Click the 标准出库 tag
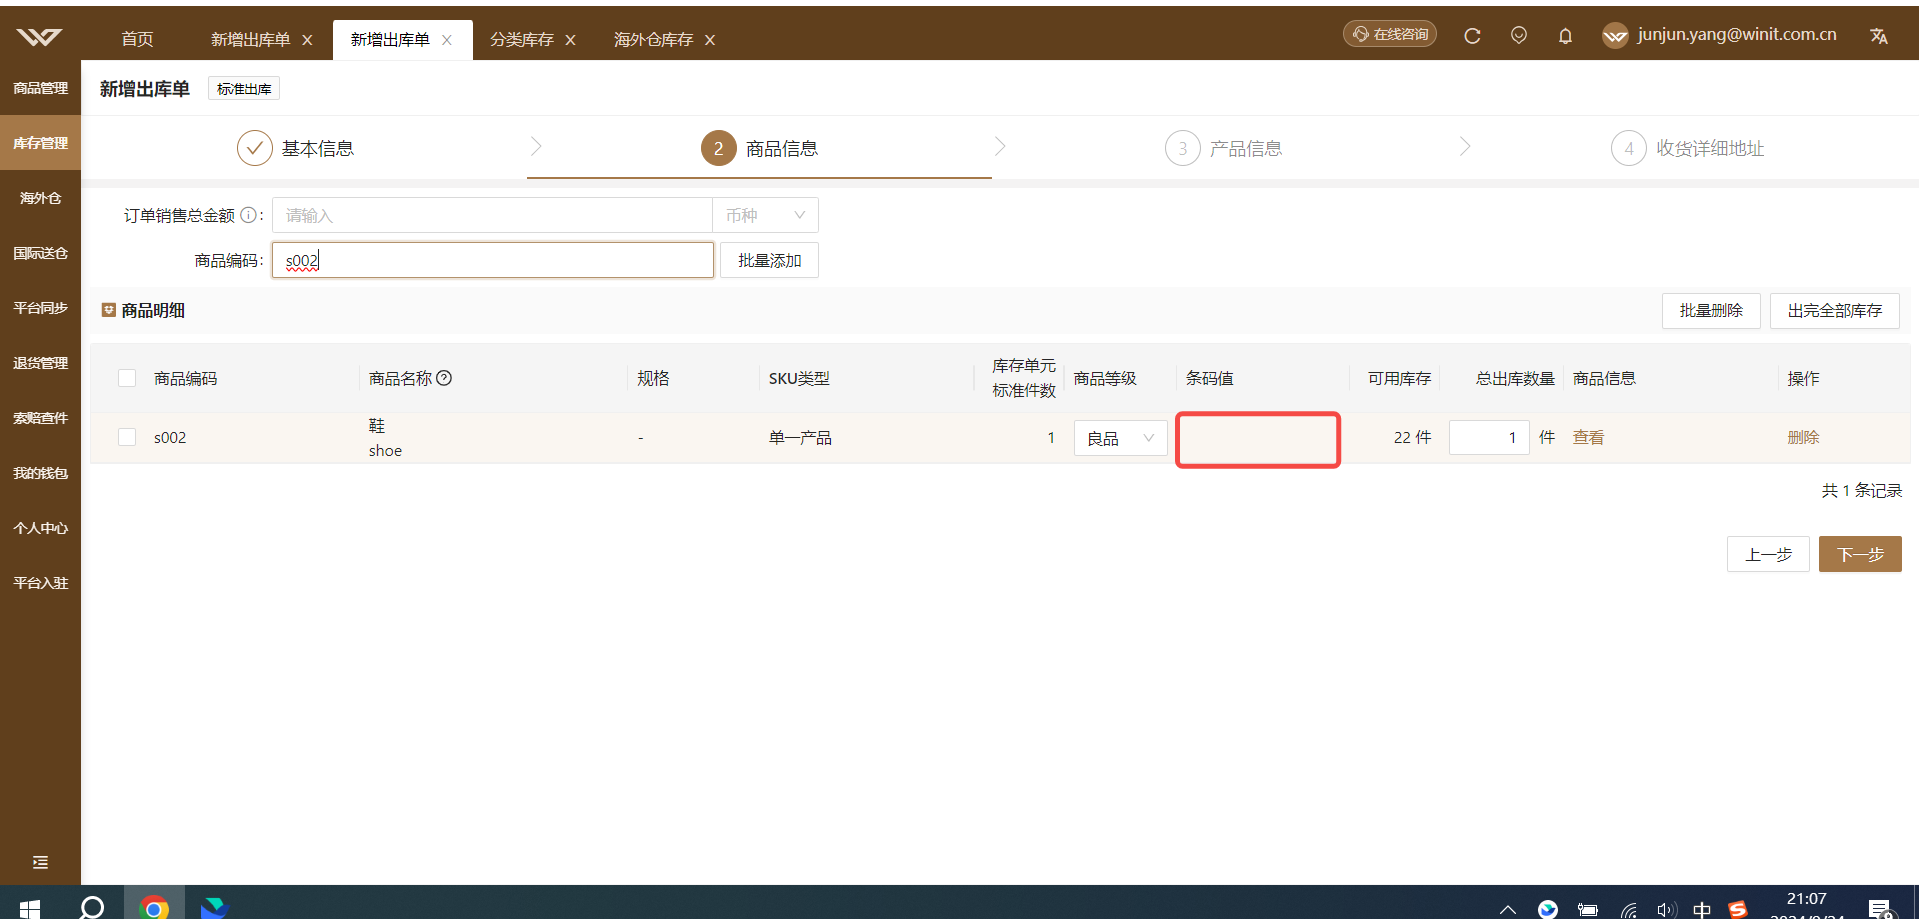1919x919 pixels. (x=244, y=89)
